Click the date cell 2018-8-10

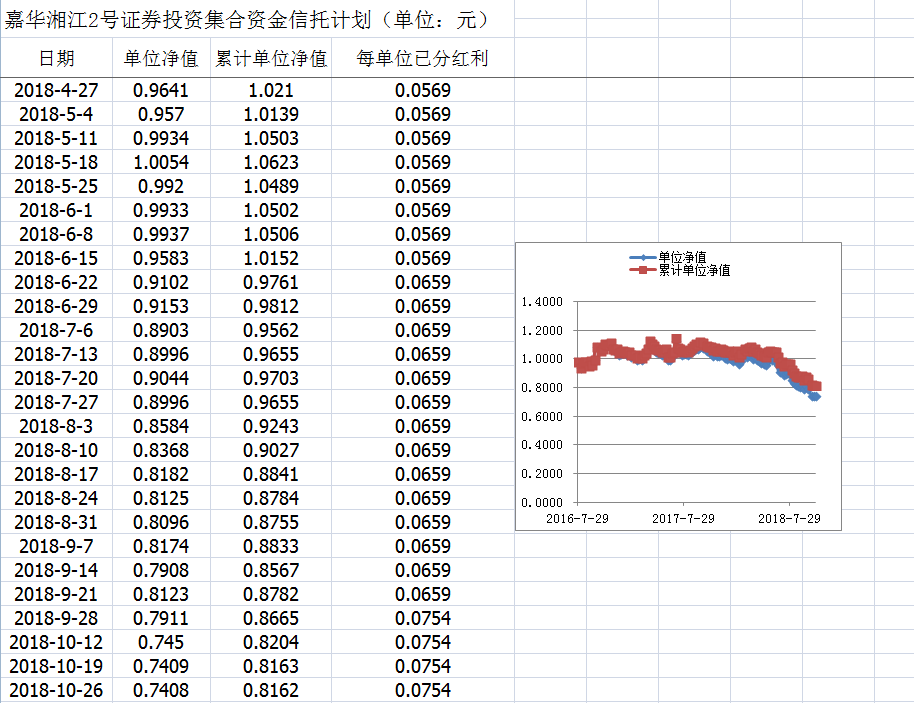(57, 449)
